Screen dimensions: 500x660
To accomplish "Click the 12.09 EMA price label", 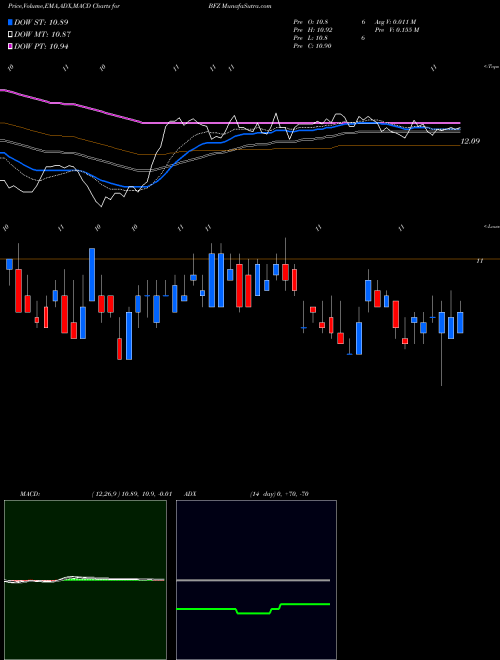I will point(470,141).
